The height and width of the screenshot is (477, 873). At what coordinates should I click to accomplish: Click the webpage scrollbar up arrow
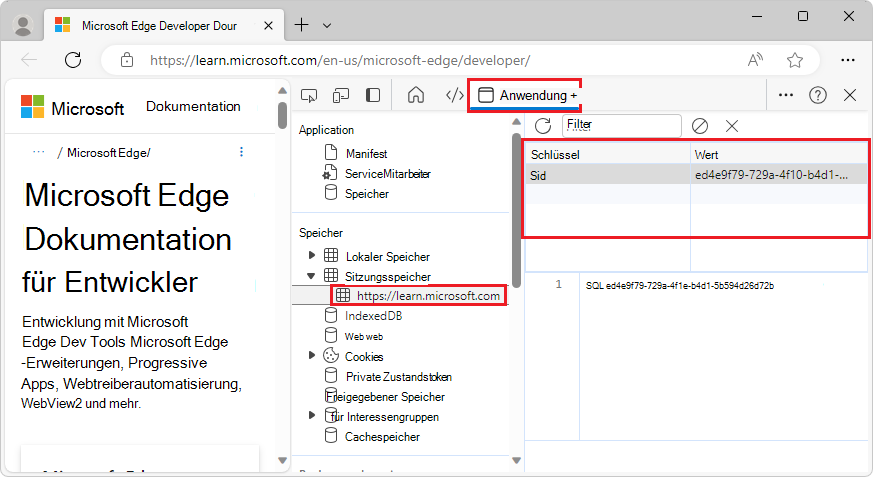click(x=282, y=91)
